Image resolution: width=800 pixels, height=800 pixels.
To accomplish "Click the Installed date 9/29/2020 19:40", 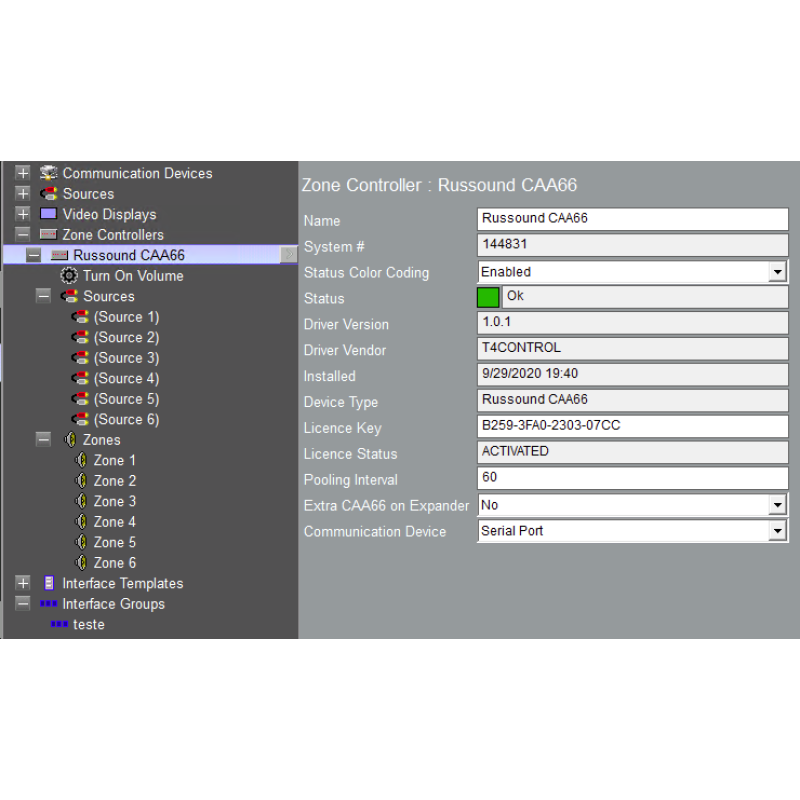I will pos(633,374).
